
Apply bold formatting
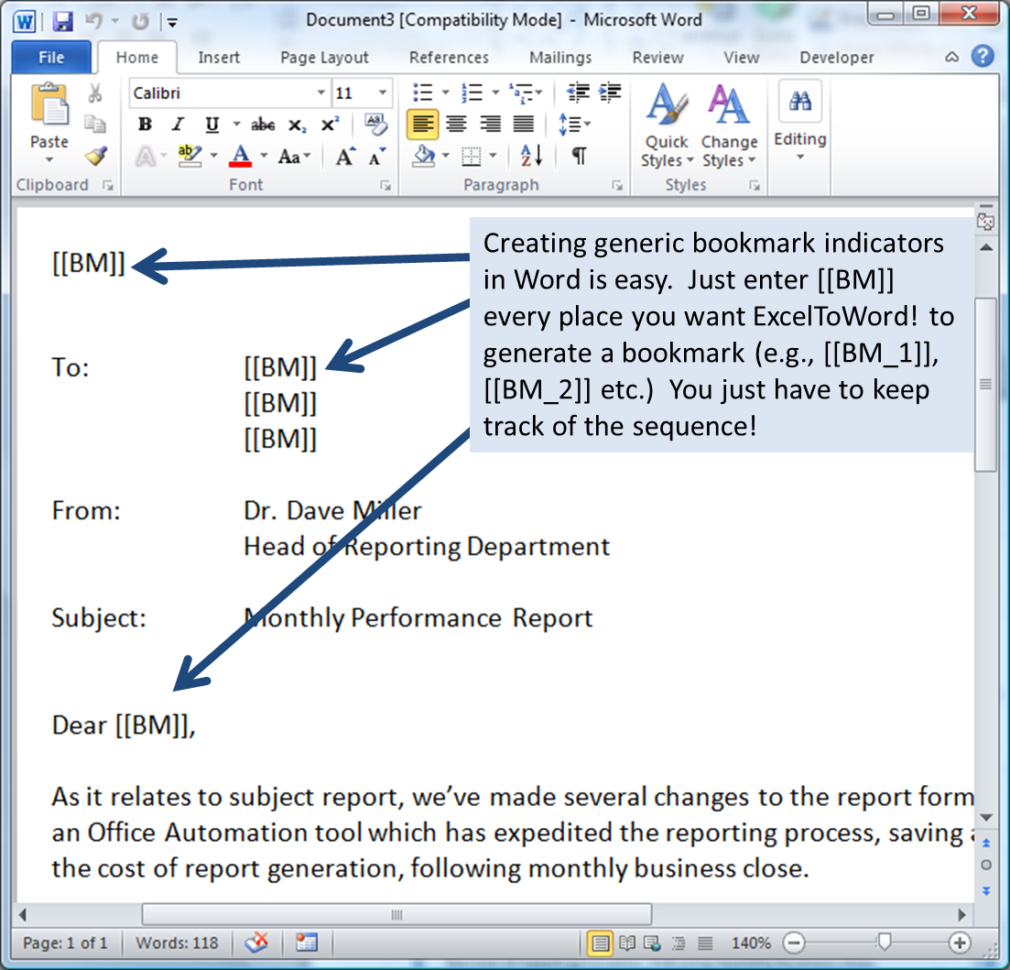[144, 124]
